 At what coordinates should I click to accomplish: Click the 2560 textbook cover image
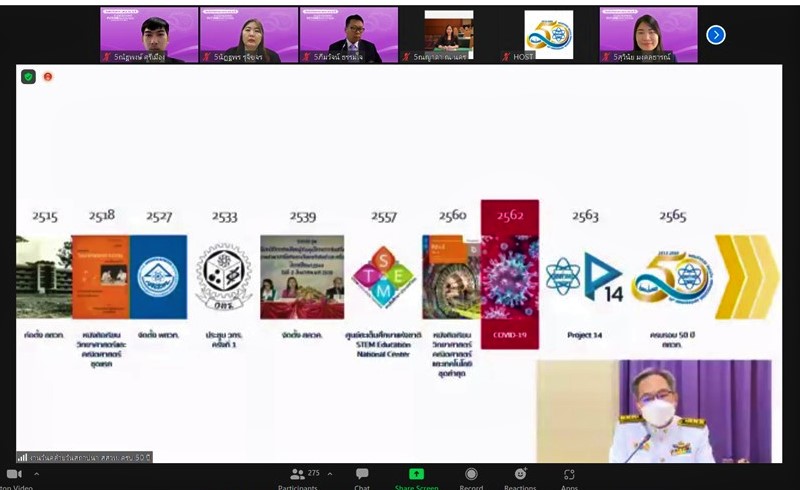point(452,277)
